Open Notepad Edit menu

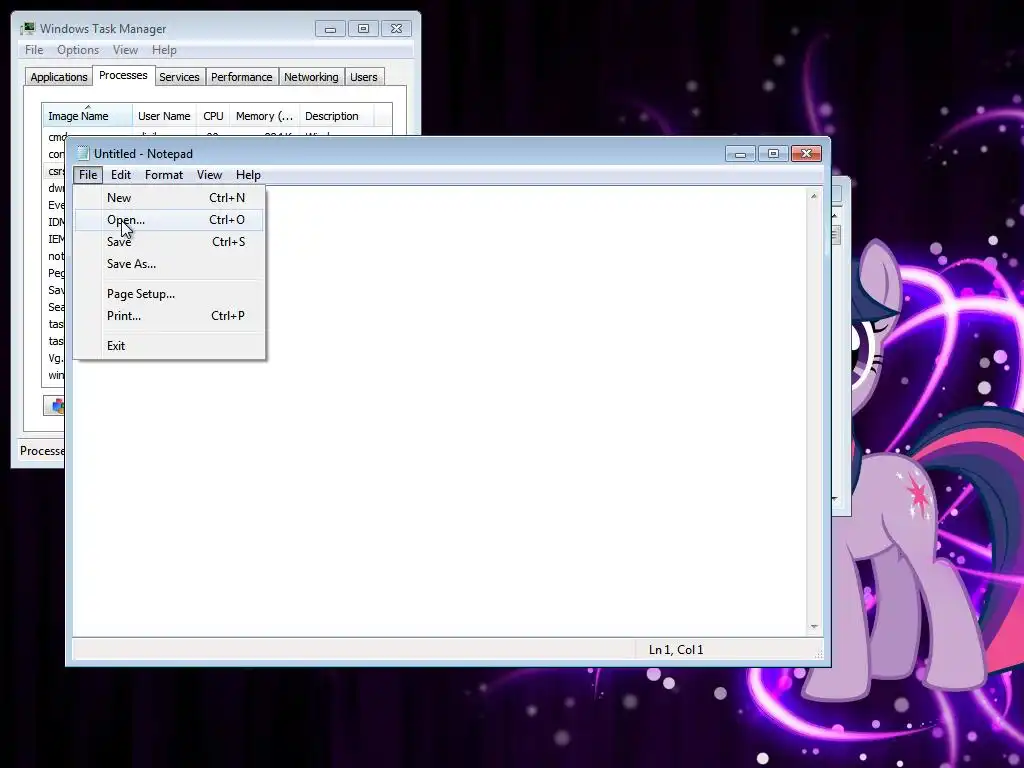tap(121, 175)
